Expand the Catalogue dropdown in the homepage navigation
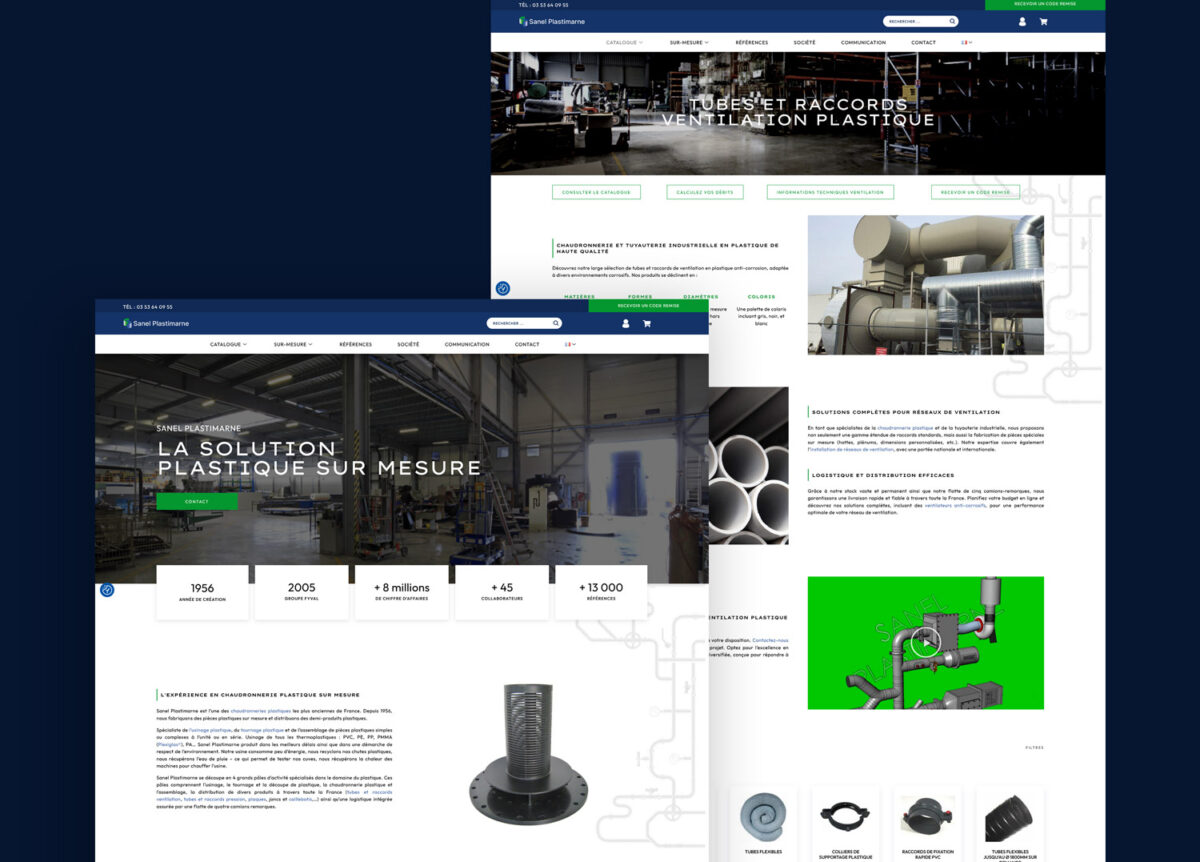Image resolution: width=1200 pixels, height=862 pixels. pyautogui.click(x=228, y=344)
